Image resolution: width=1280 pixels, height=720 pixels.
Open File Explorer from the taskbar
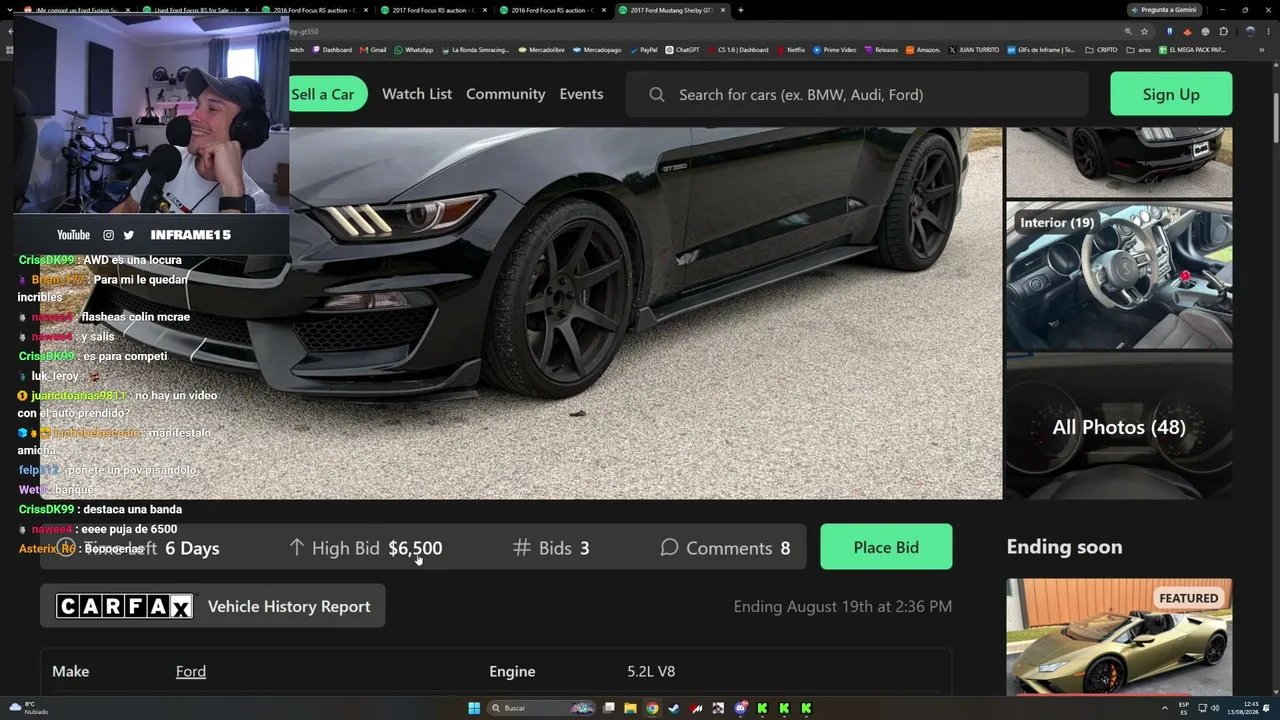tap(630, 708)
